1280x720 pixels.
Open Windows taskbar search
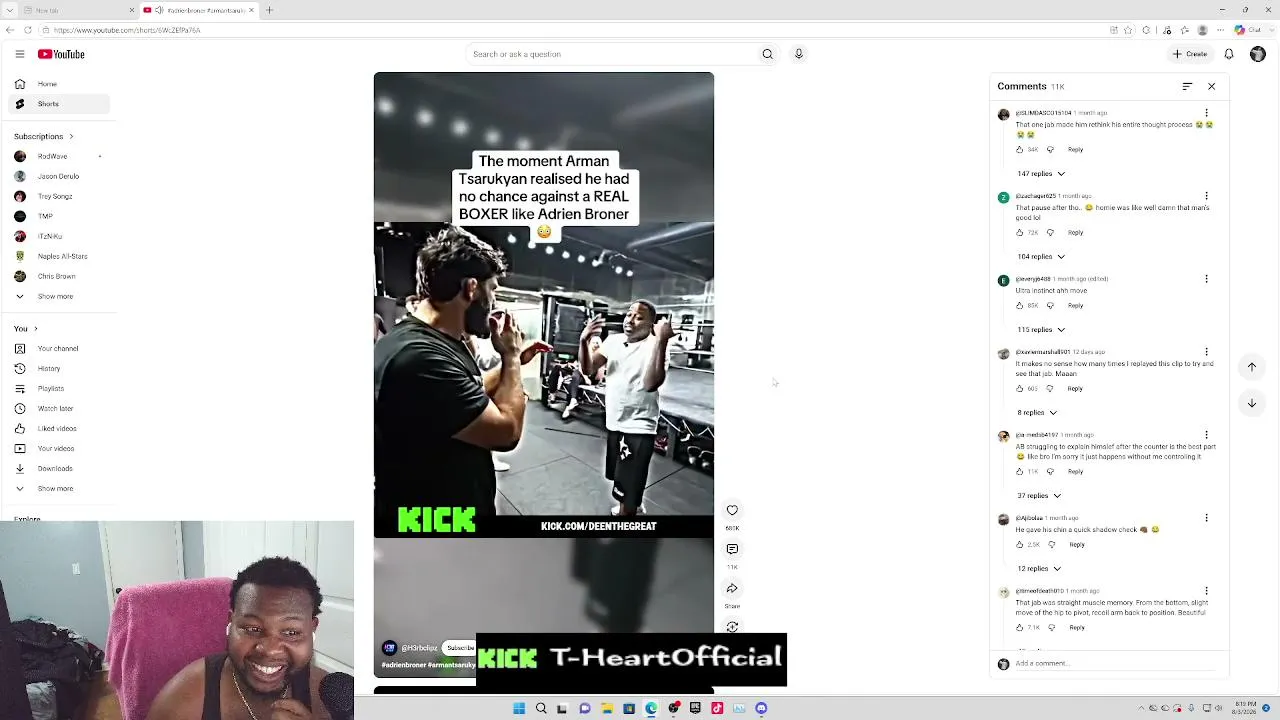pyautogui.click(x=541, y=709)
